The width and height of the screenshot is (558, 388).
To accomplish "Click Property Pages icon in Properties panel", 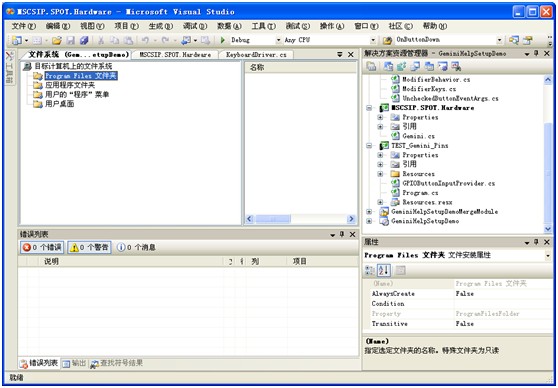I will click(400, 271).
